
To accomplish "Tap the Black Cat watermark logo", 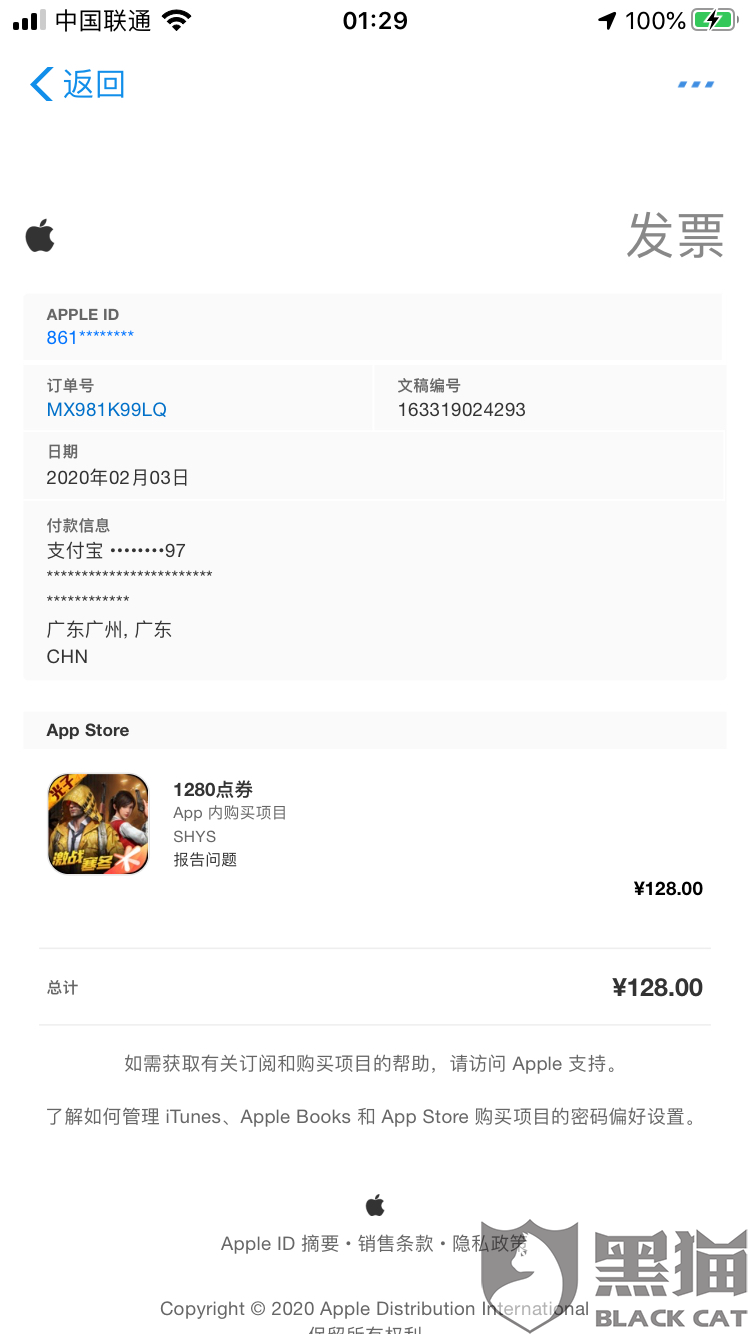I will pyautogui.click(x=615, y=1275).
